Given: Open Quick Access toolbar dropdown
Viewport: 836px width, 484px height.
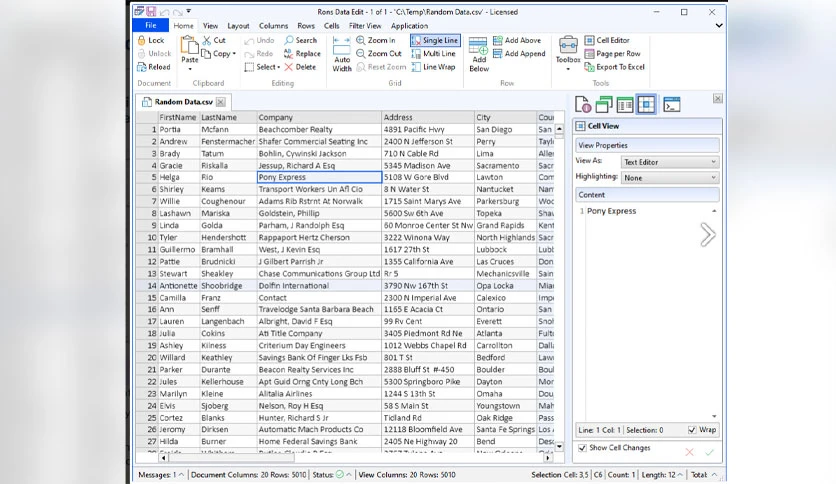Looking at the screenshot, I should [189, 11].
